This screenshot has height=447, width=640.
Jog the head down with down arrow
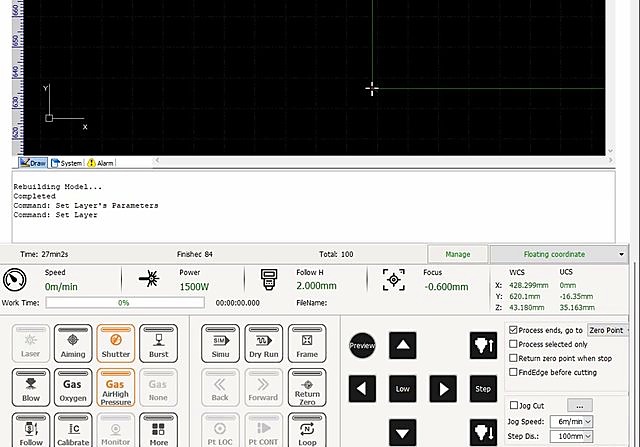(402, 432)
